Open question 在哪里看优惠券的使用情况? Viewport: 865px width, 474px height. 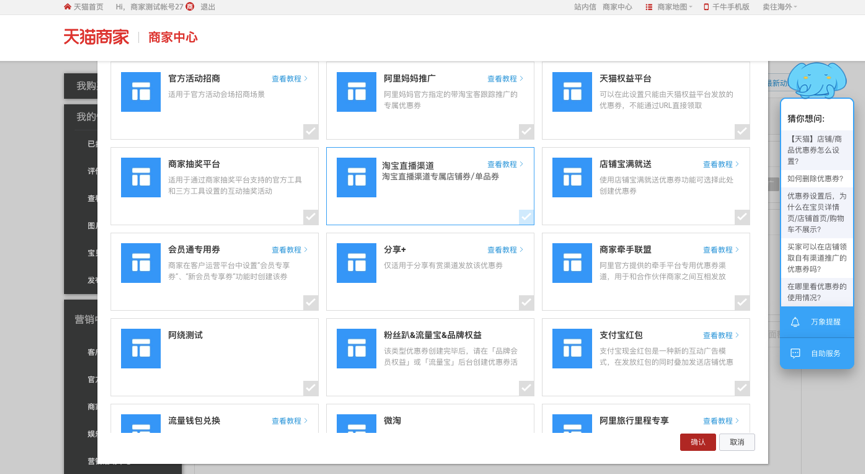816,292
